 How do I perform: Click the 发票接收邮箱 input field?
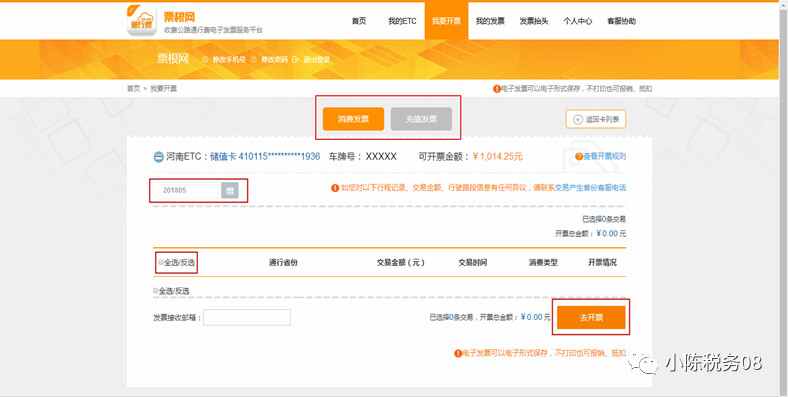click(x=247, y=318)
